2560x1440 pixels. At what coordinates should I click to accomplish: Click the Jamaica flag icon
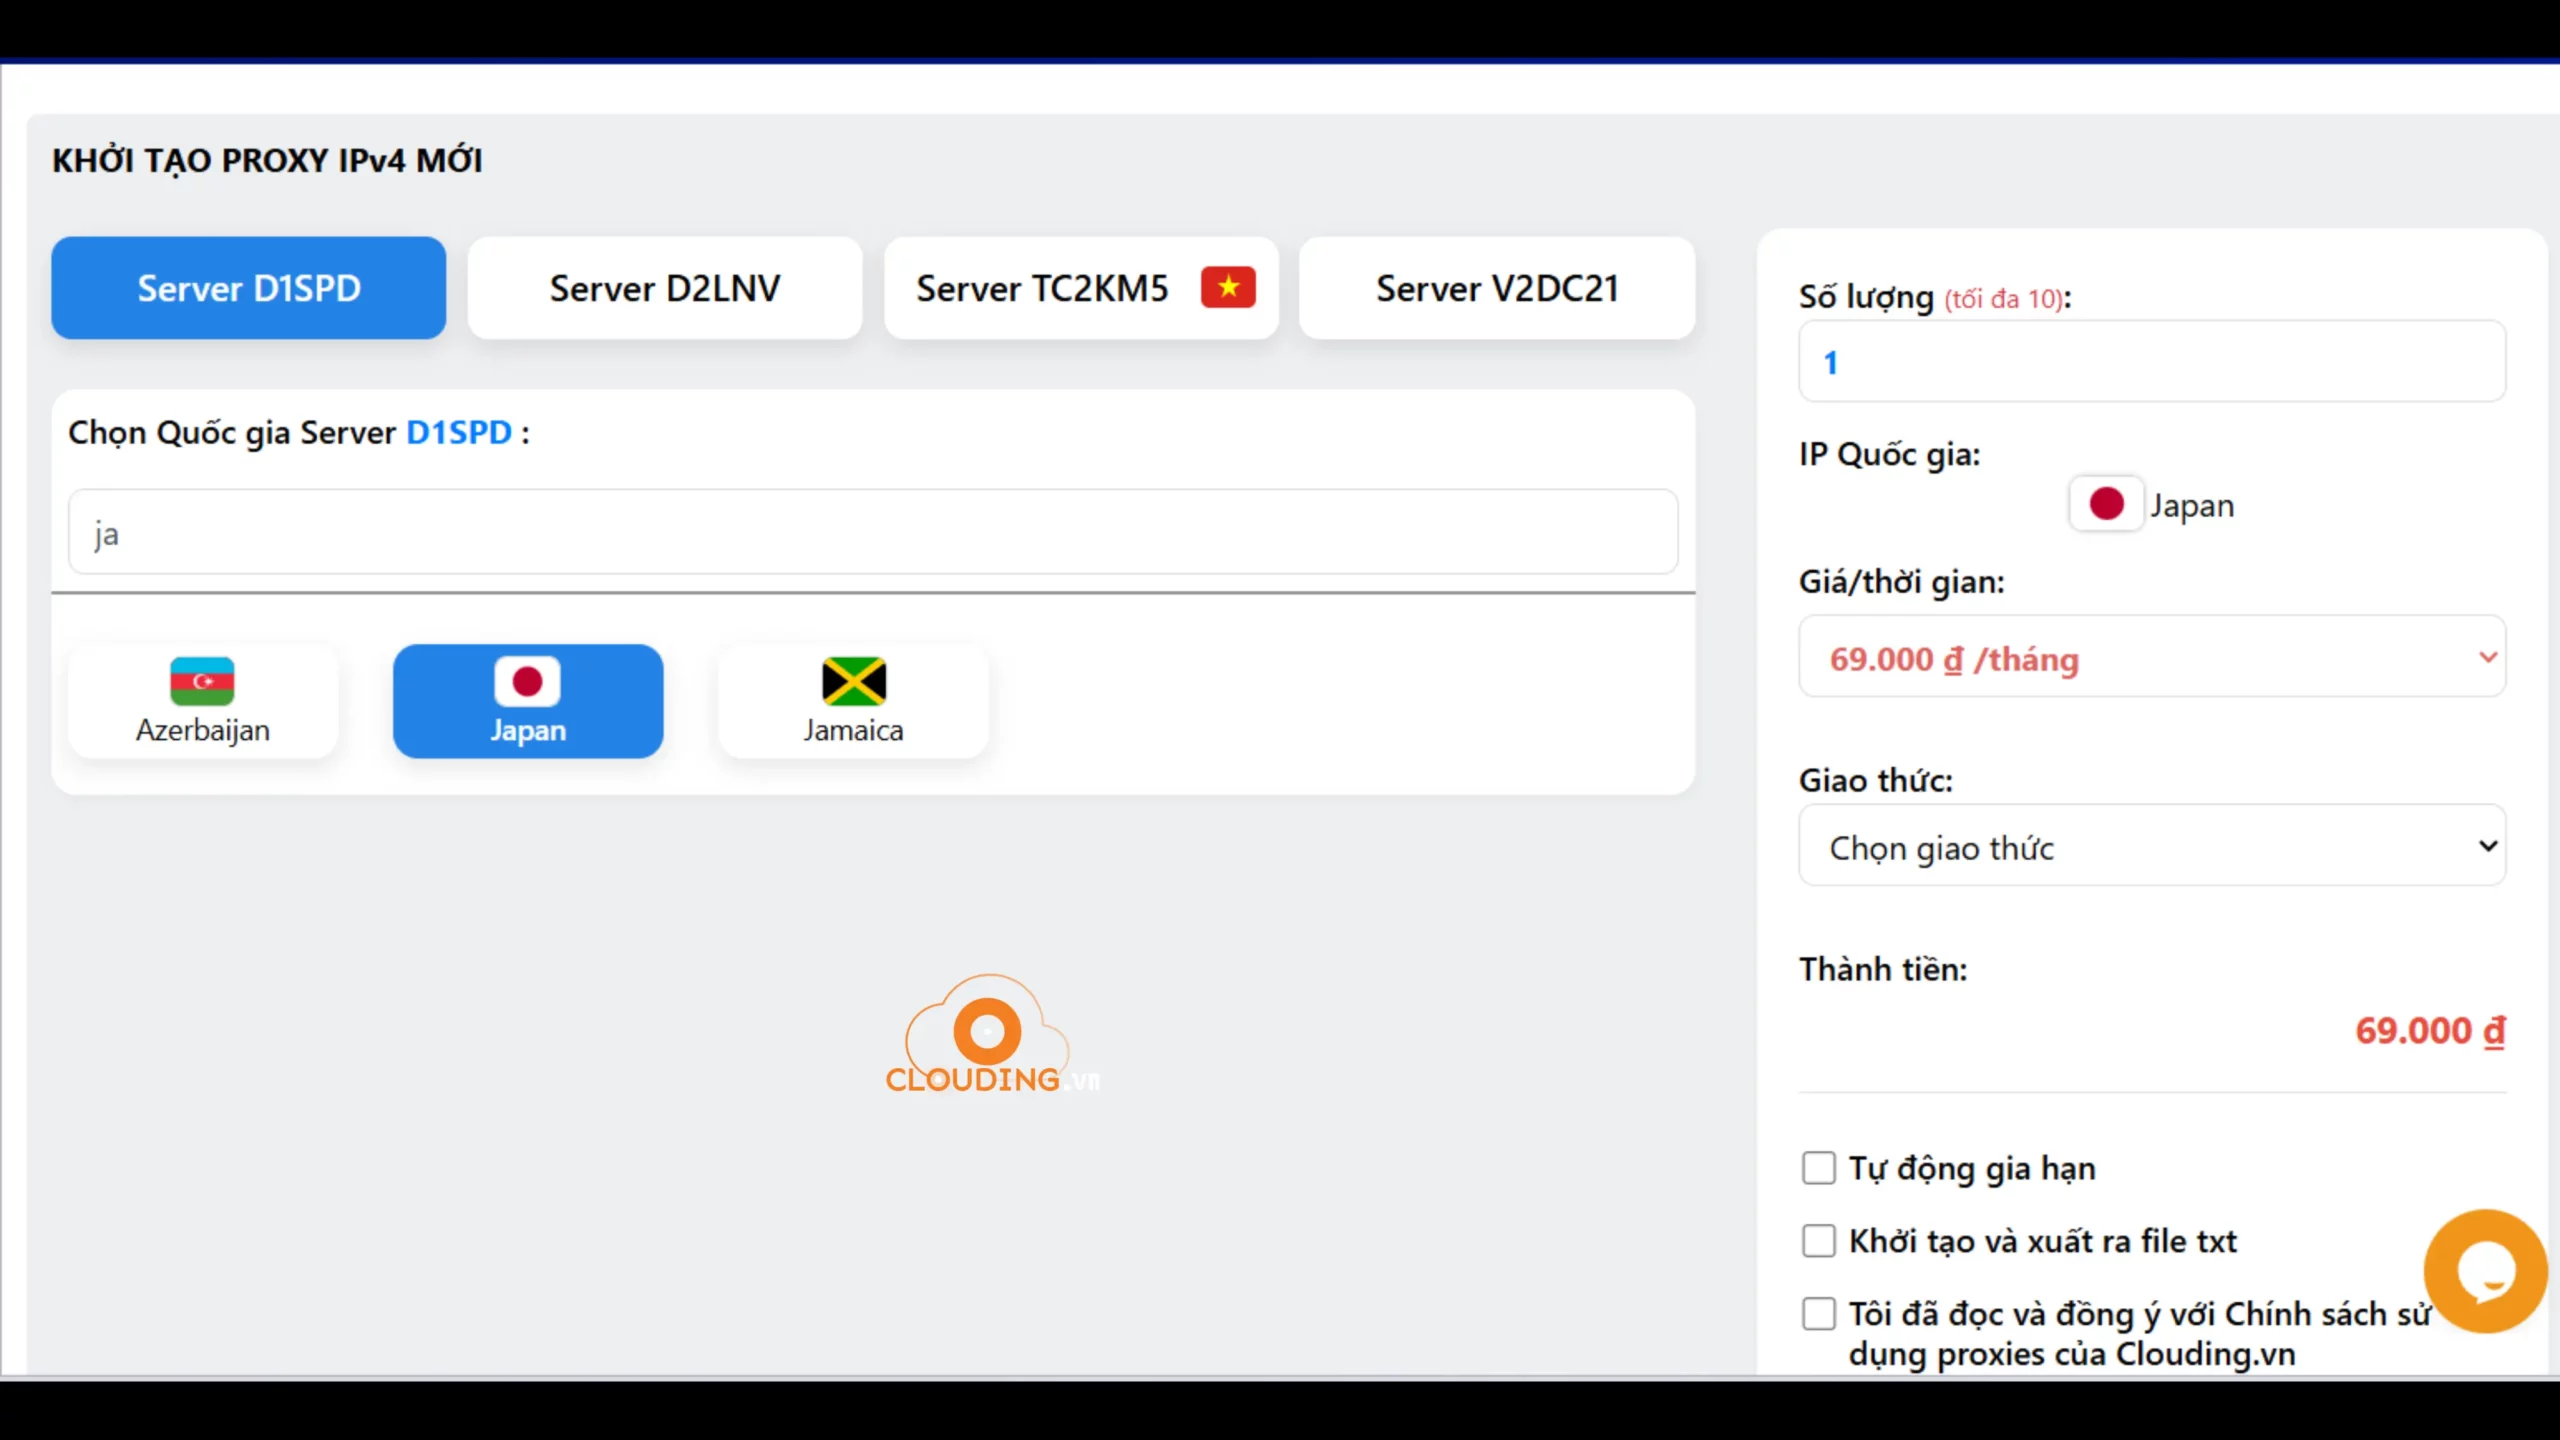pos(853,681)
